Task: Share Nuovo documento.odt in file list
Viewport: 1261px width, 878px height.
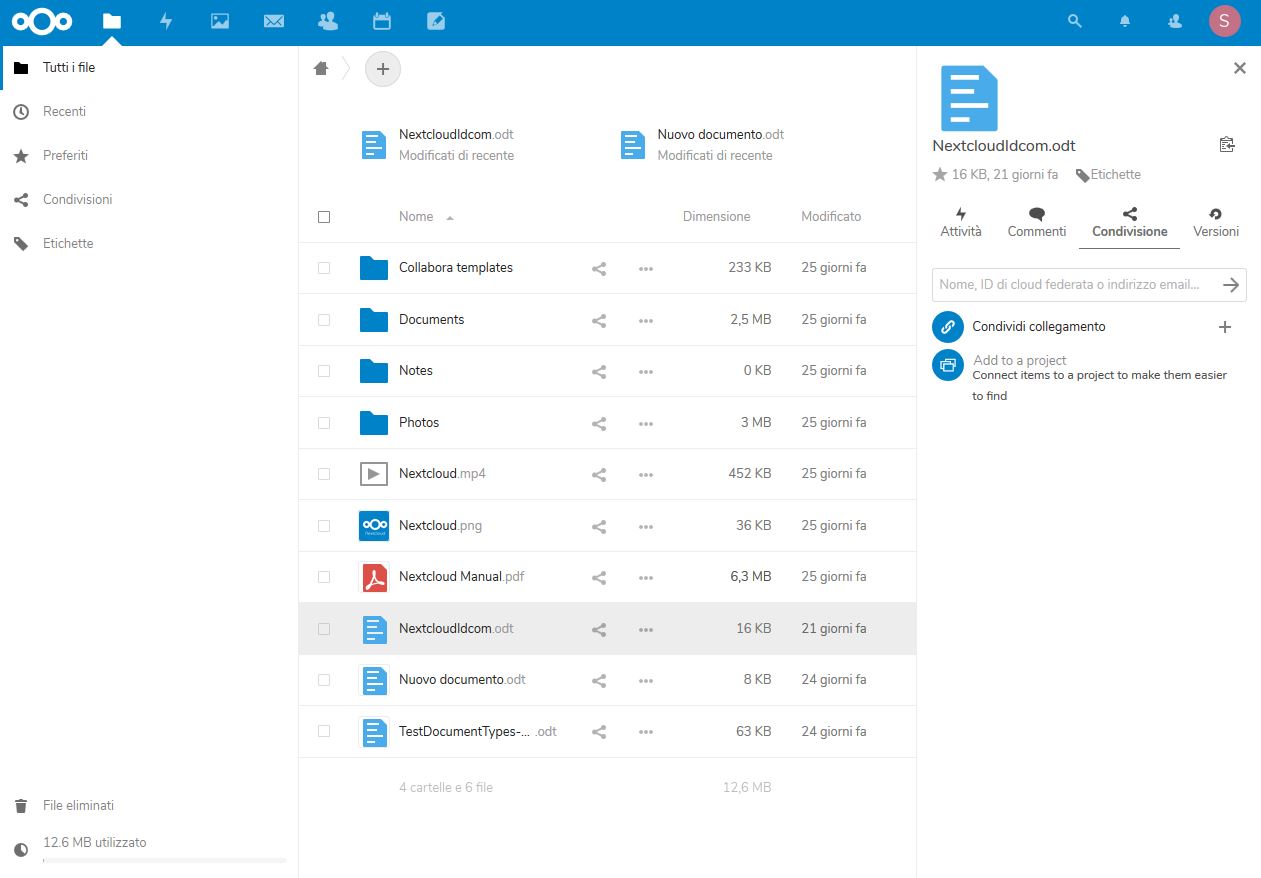Action: tap(599, 681)
